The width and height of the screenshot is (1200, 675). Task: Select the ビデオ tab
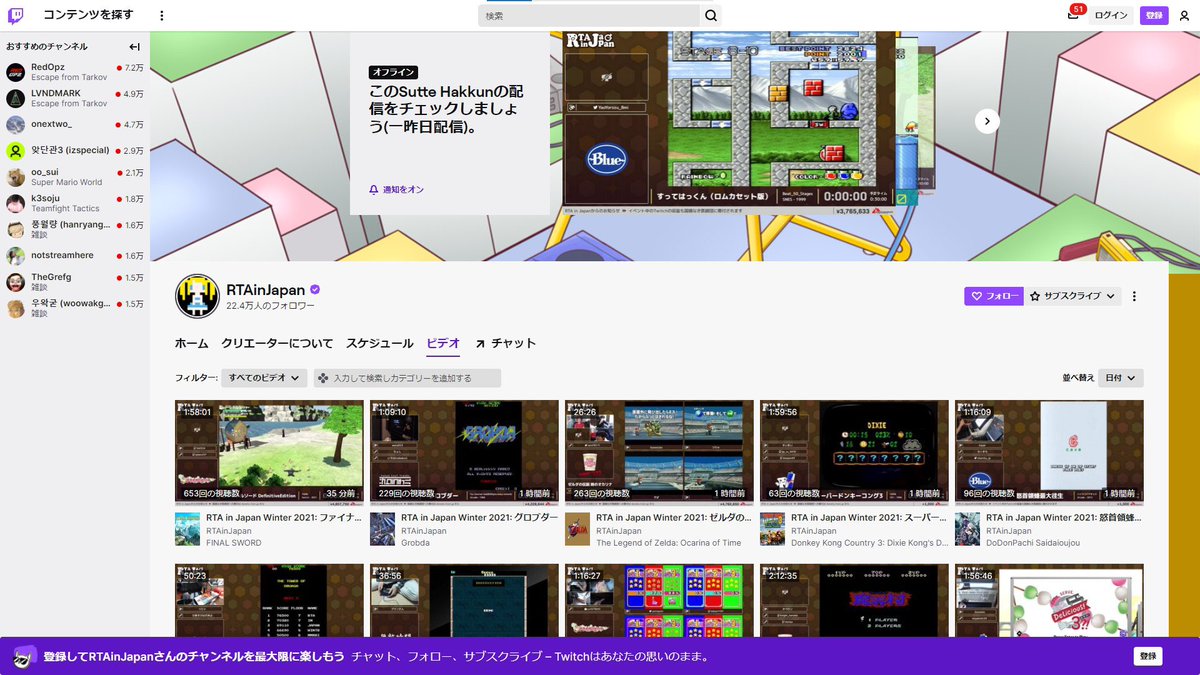pyautogui.click(x=443, y=343)
